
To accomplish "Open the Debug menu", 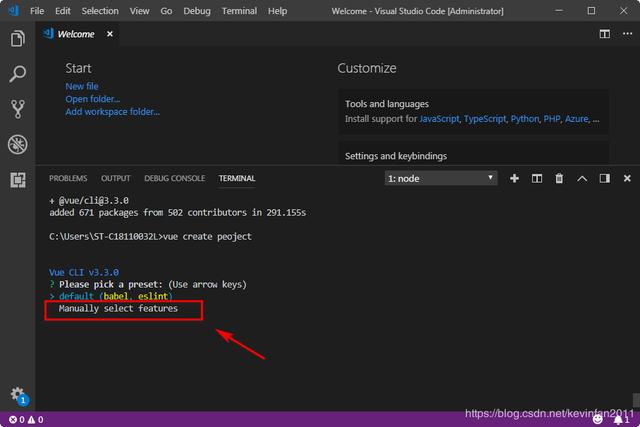I will coord(197,11).
